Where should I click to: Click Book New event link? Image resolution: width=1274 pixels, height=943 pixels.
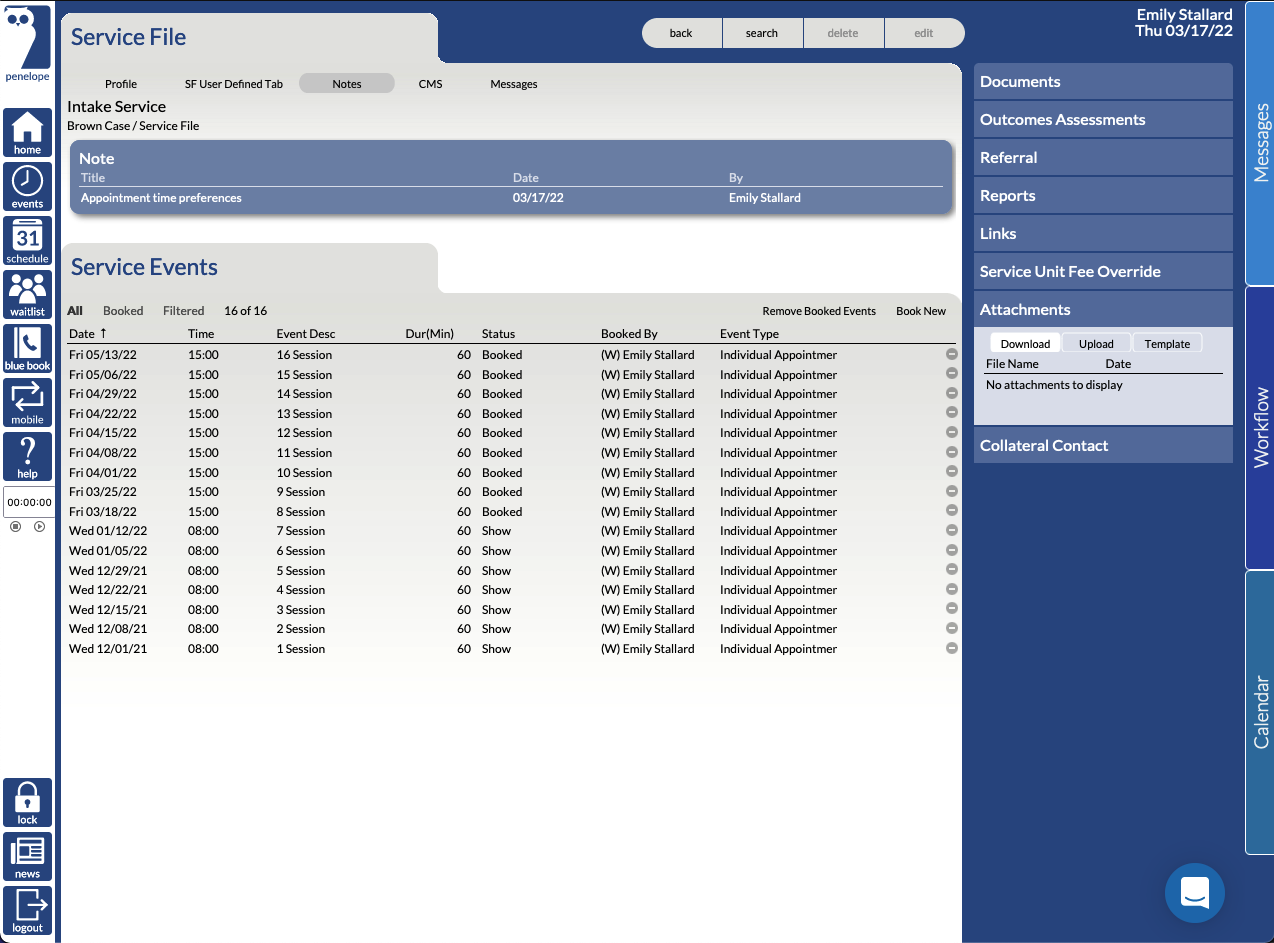921,311
